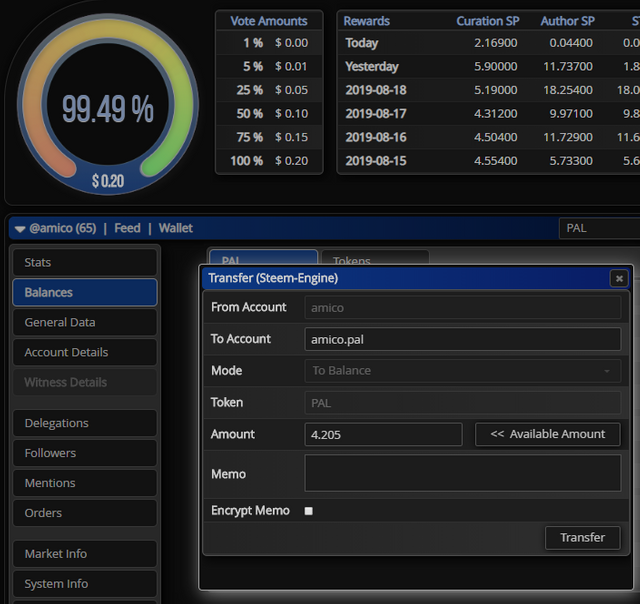This screenshot has height=604, width=640.
Task: Click the Author SP column header
Action: tap(567, 21)
